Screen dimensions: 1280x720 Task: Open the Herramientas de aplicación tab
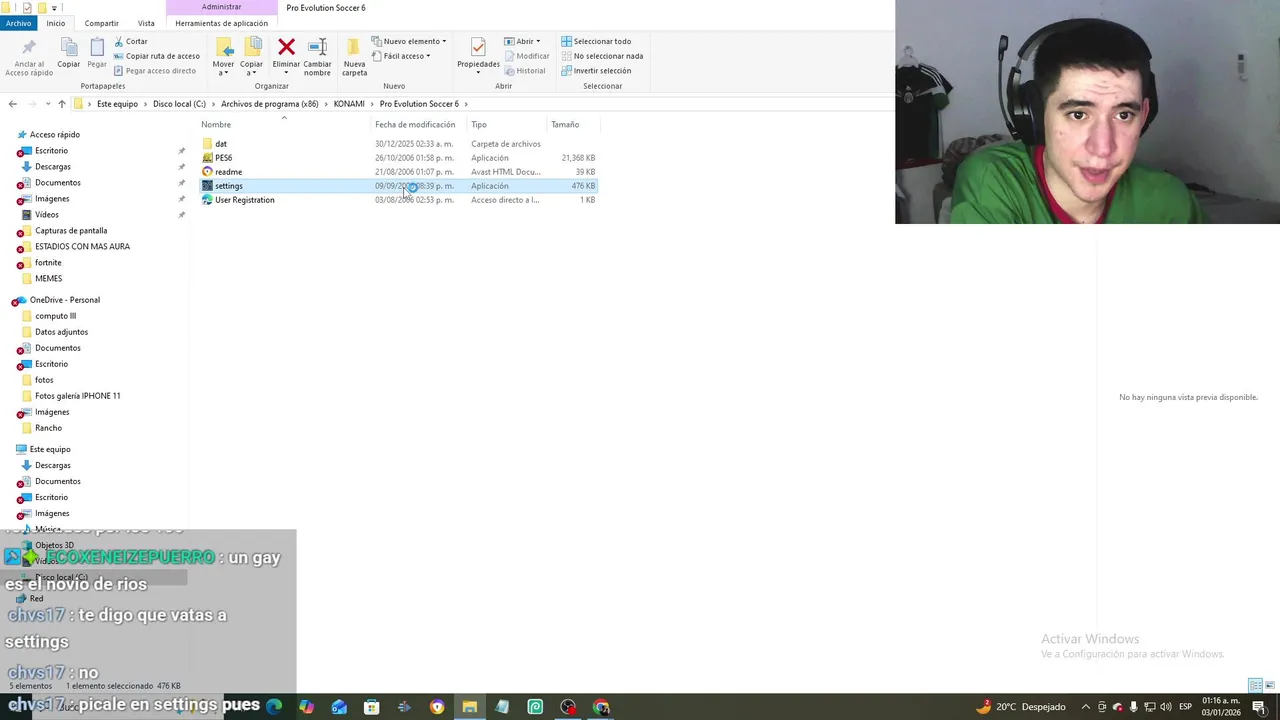pyautogui.click(x=221, y=23)
